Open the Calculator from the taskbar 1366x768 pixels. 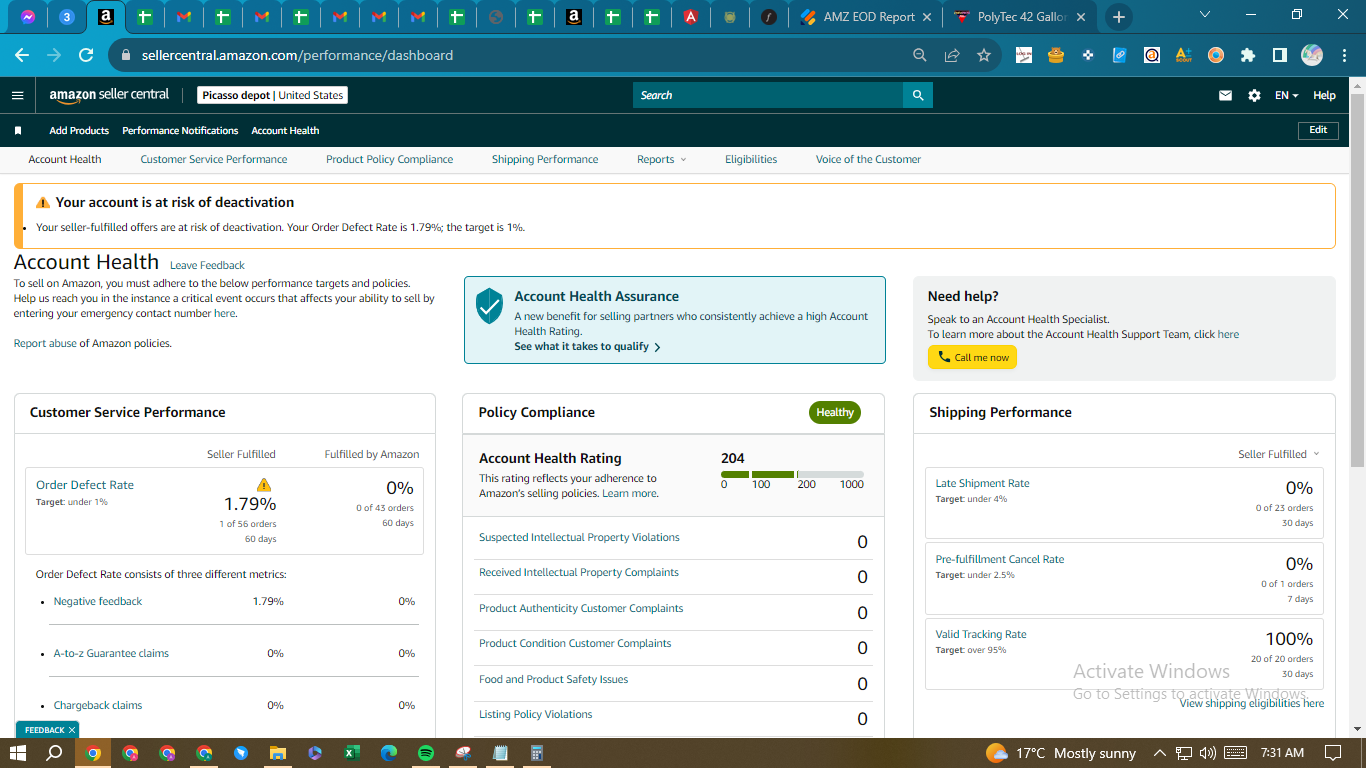[x=536, y=753]
